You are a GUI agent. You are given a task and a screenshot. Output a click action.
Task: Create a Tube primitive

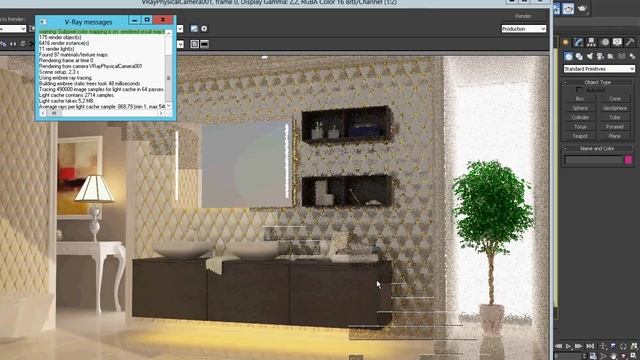click(615, 118)
